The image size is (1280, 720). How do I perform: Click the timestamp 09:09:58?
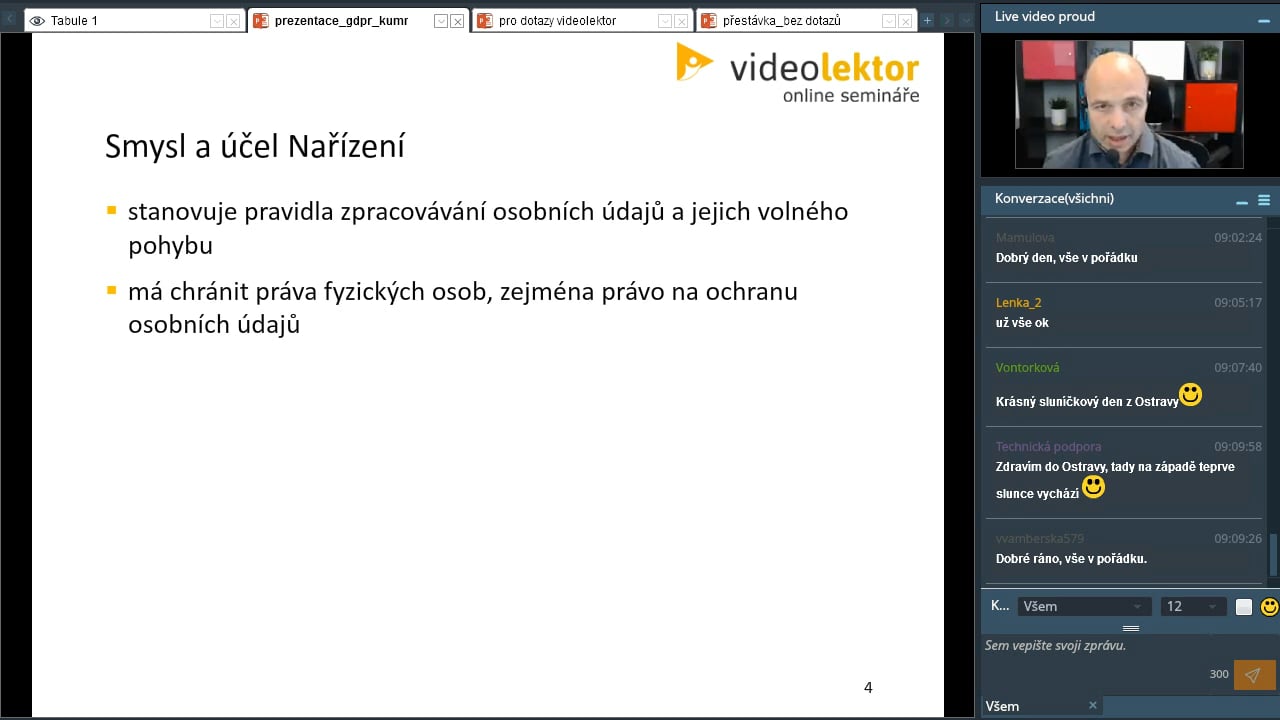(x=1238, y=446)
